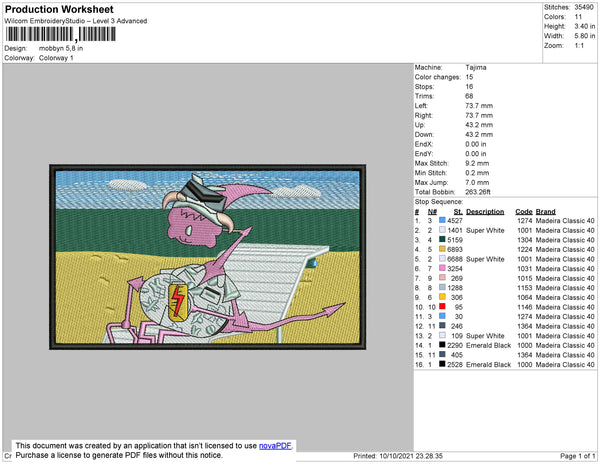Click the 'Description' column header
The image size is (600, 464).
point(485,212)
